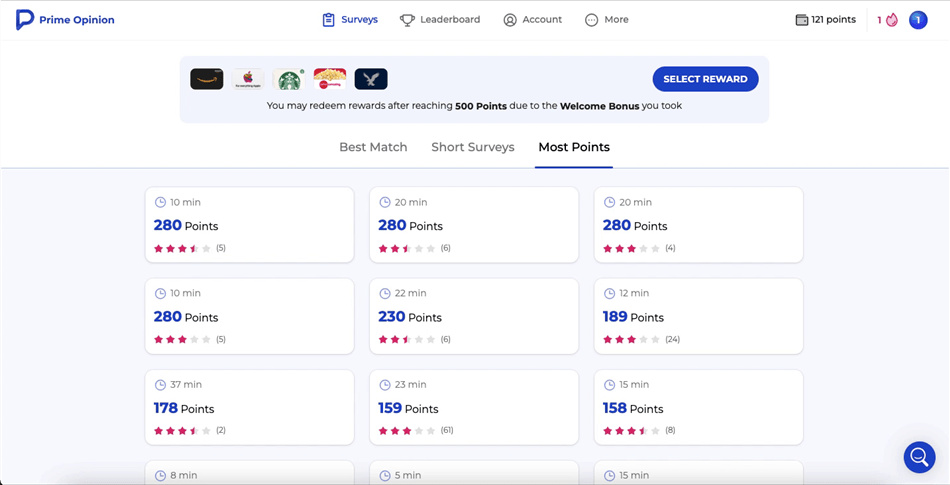This screenshot has width=950, height=485.
Task: Start the 230 Points 22 min survey
Action: (474, 316)
